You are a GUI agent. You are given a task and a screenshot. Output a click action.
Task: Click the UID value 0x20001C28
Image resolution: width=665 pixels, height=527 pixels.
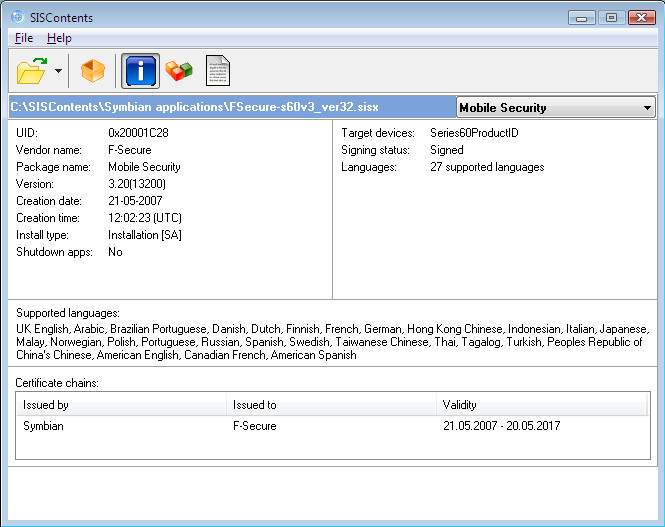(x=138, y=133)
